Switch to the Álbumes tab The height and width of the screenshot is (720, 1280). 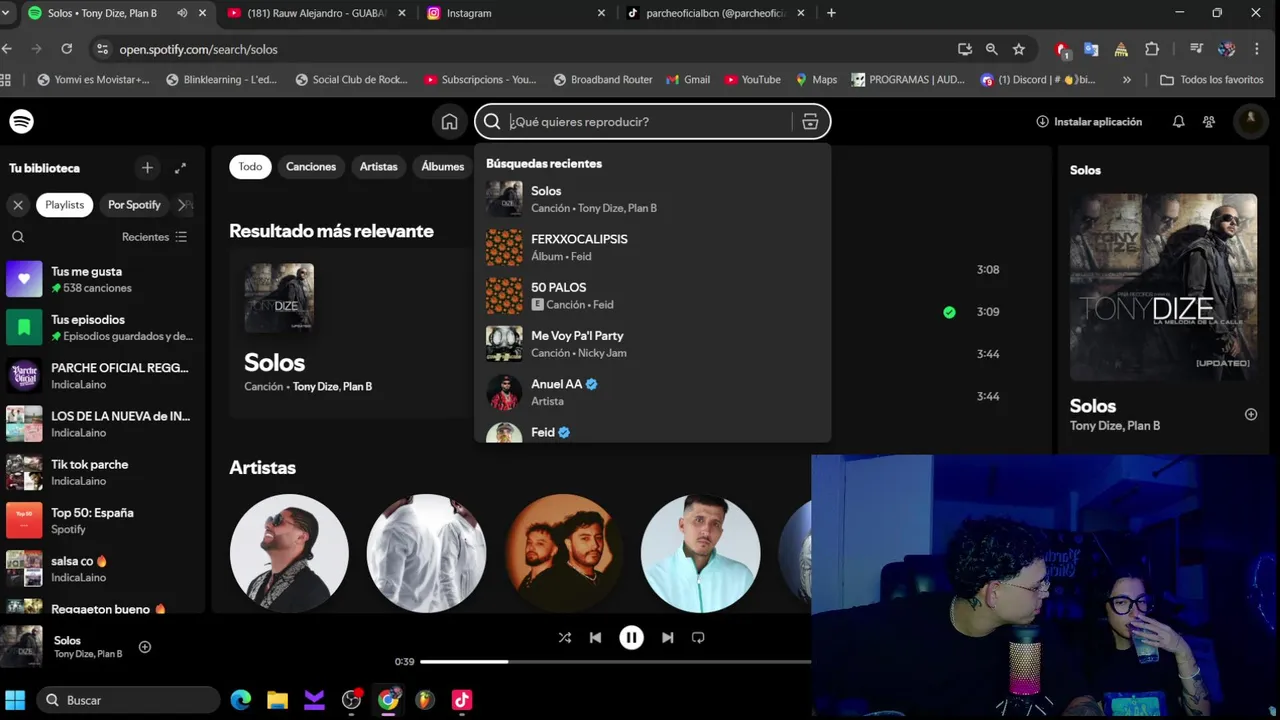tap(442, 167)
